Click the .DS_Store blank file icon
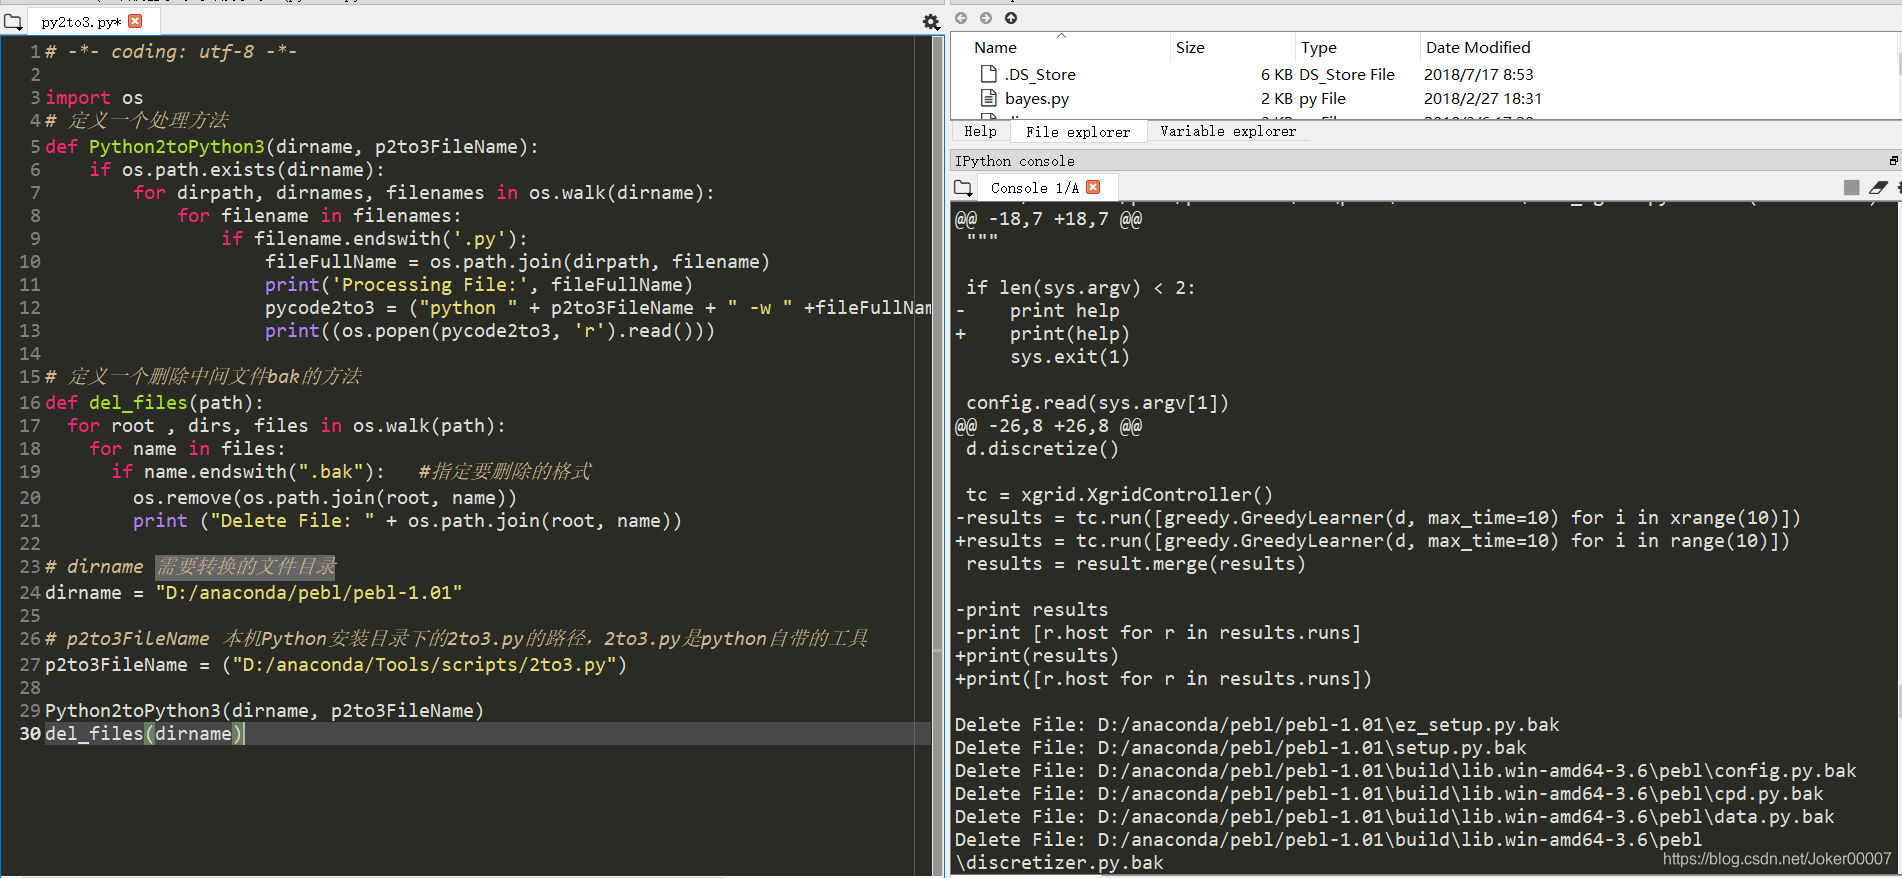 point(989,74)
